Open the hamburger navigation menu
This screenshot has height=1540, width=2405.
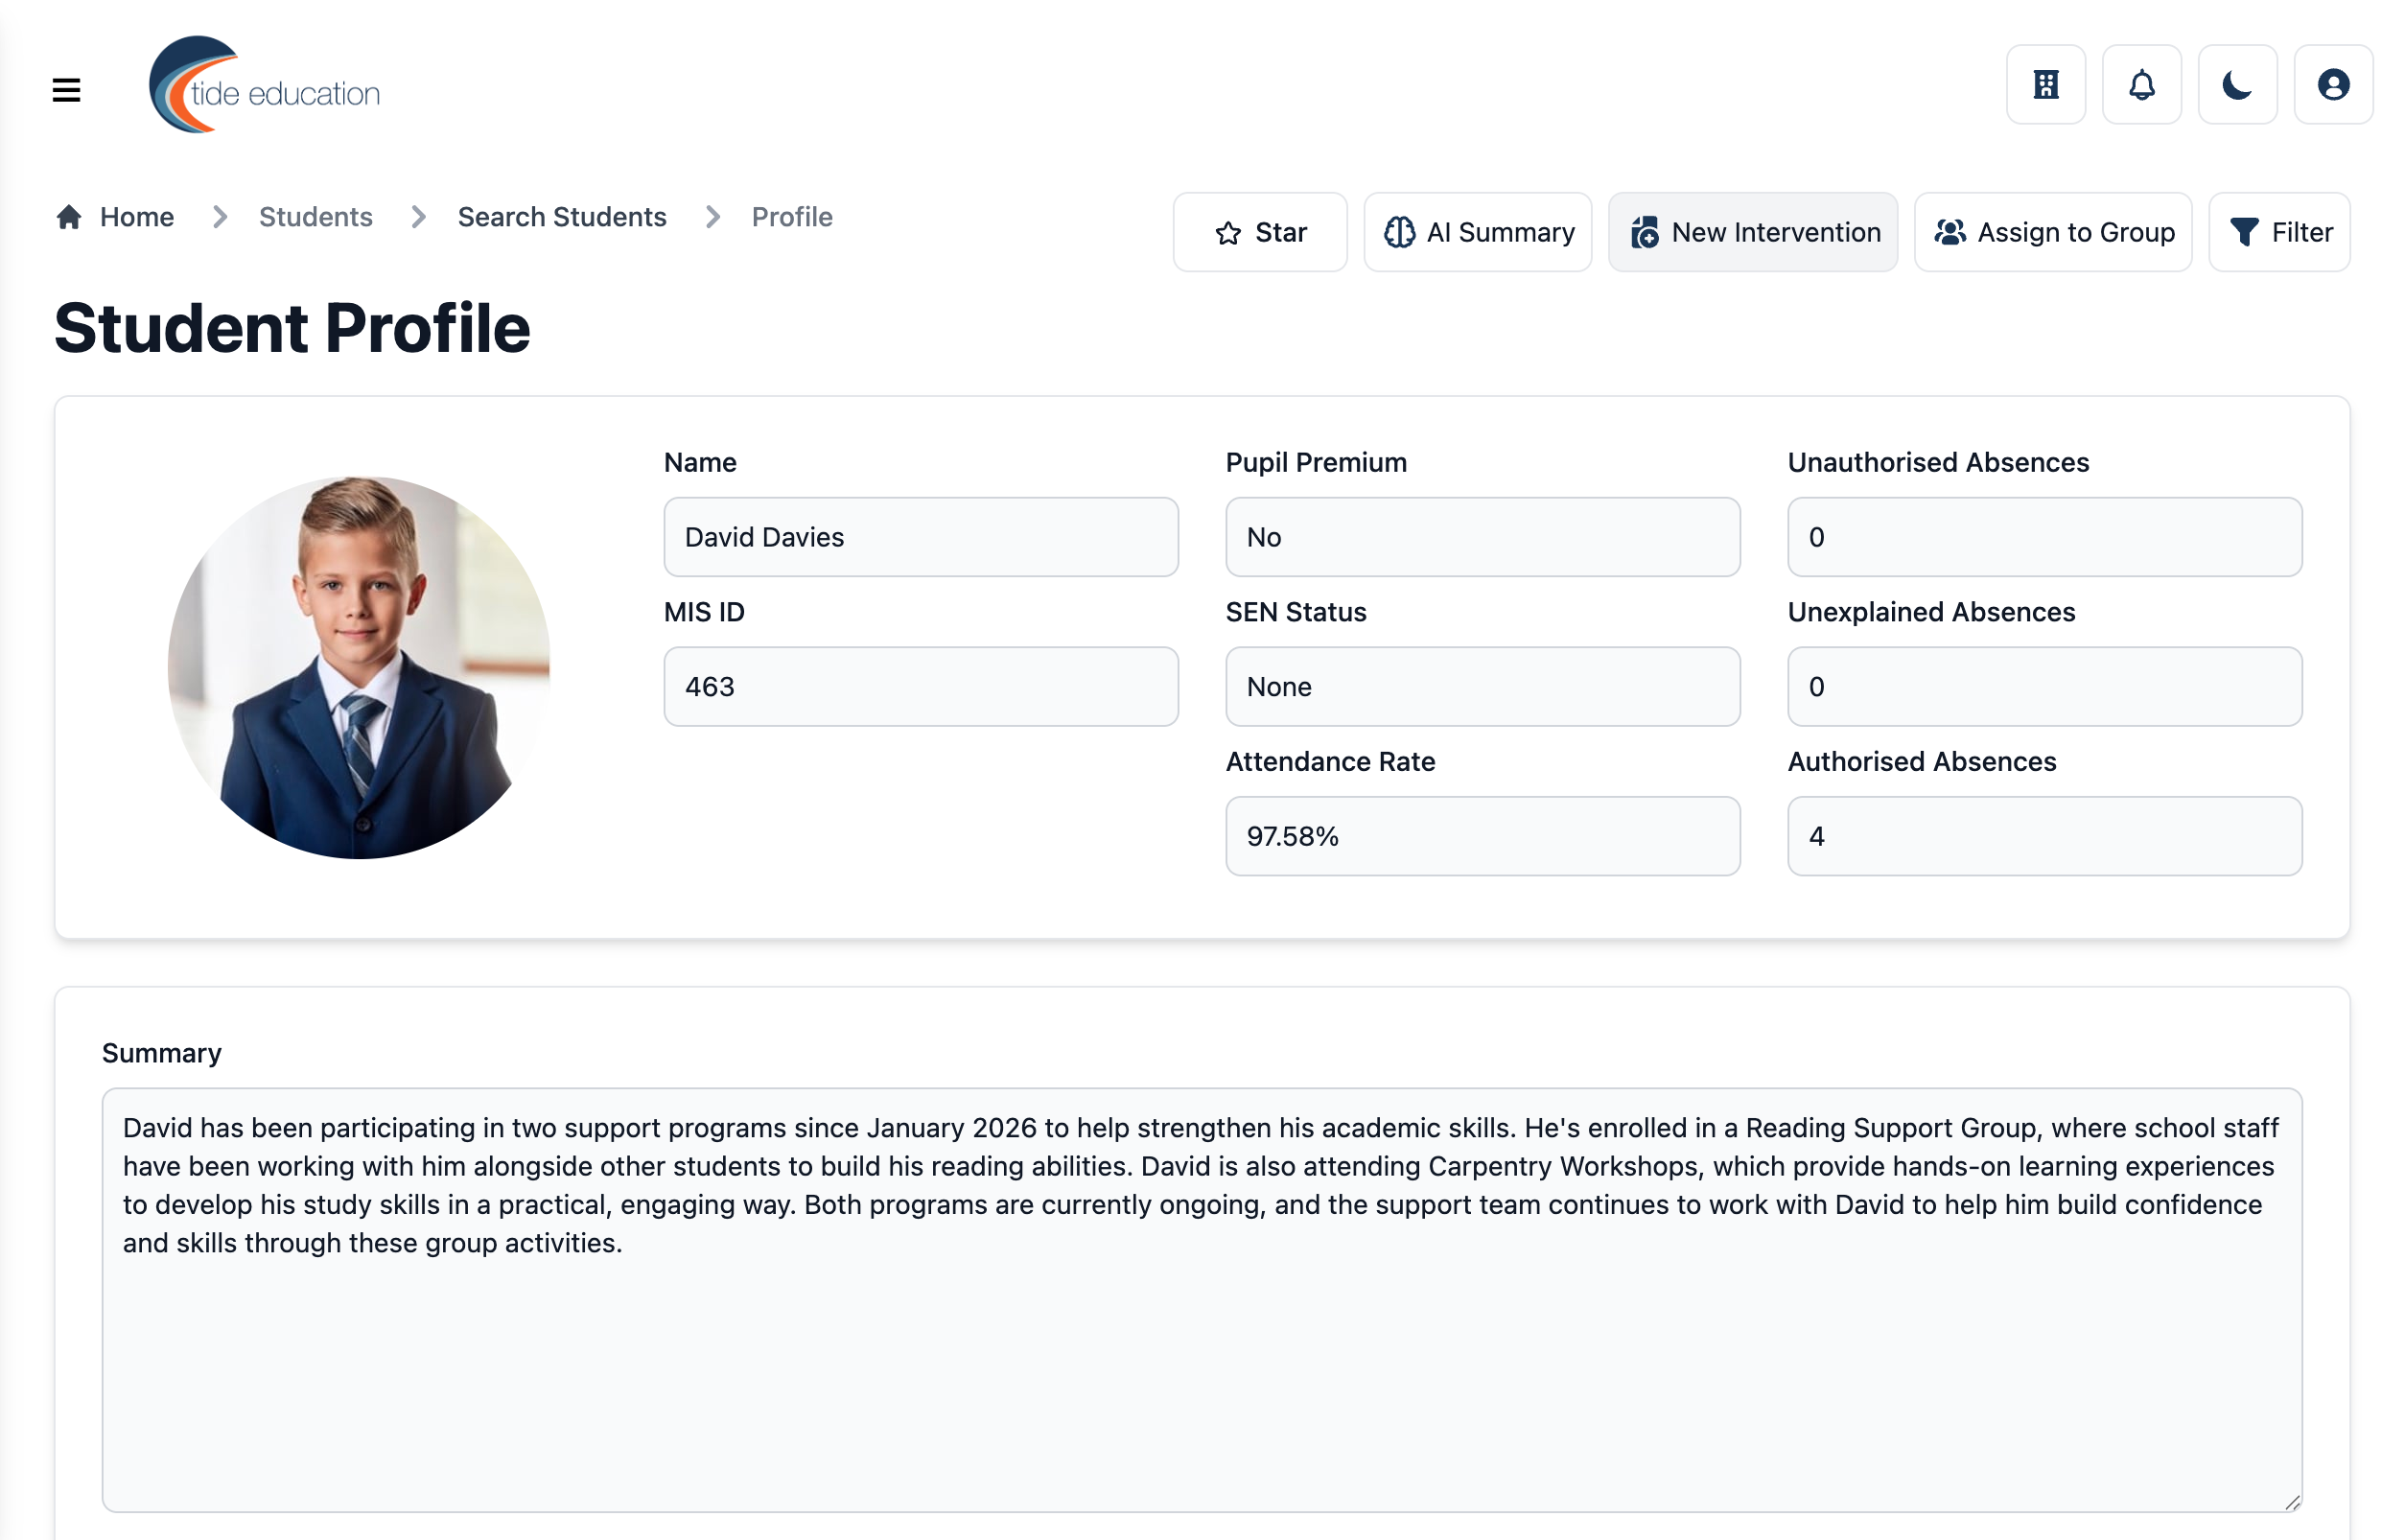66,90
